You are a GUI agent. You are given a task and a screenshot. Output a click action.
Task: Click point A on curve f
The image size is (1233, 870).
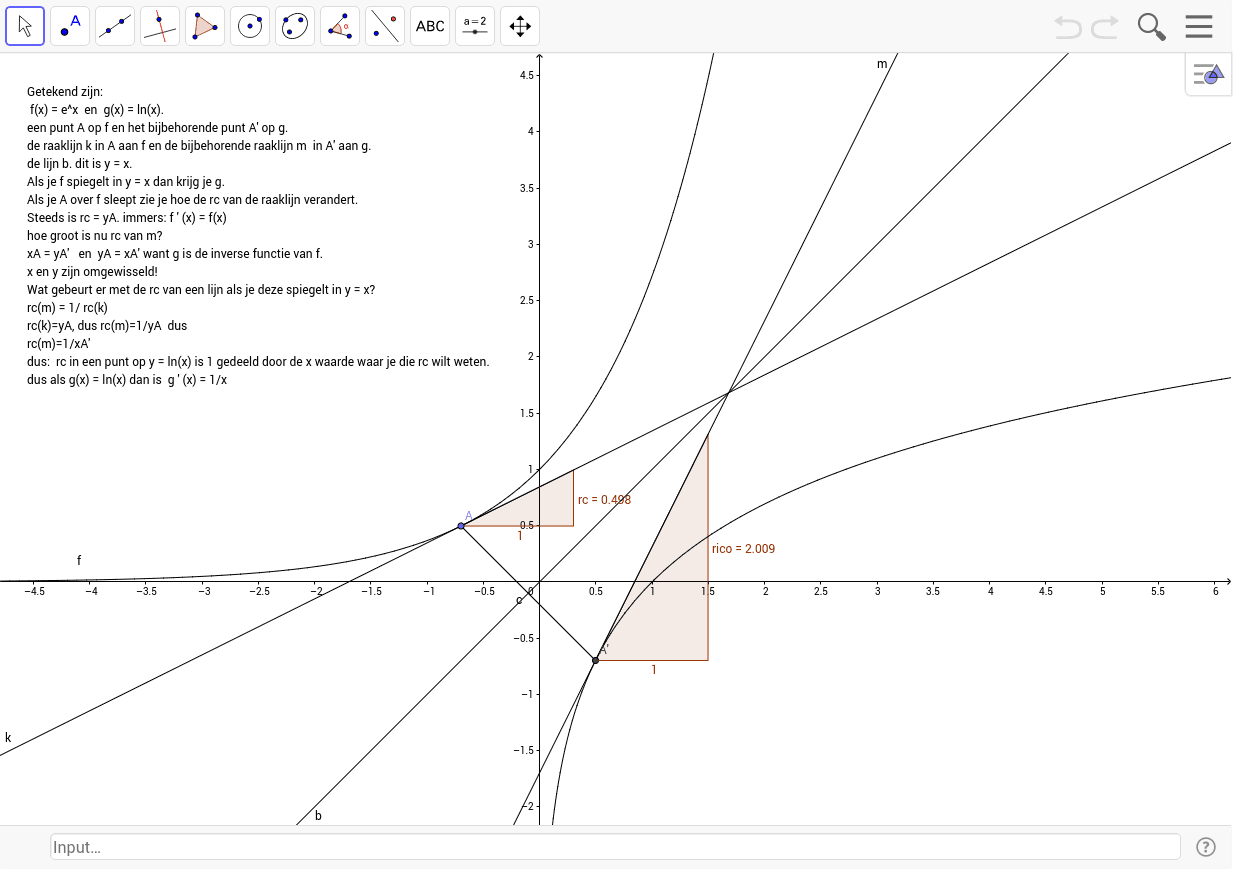[x=461, y=526]
